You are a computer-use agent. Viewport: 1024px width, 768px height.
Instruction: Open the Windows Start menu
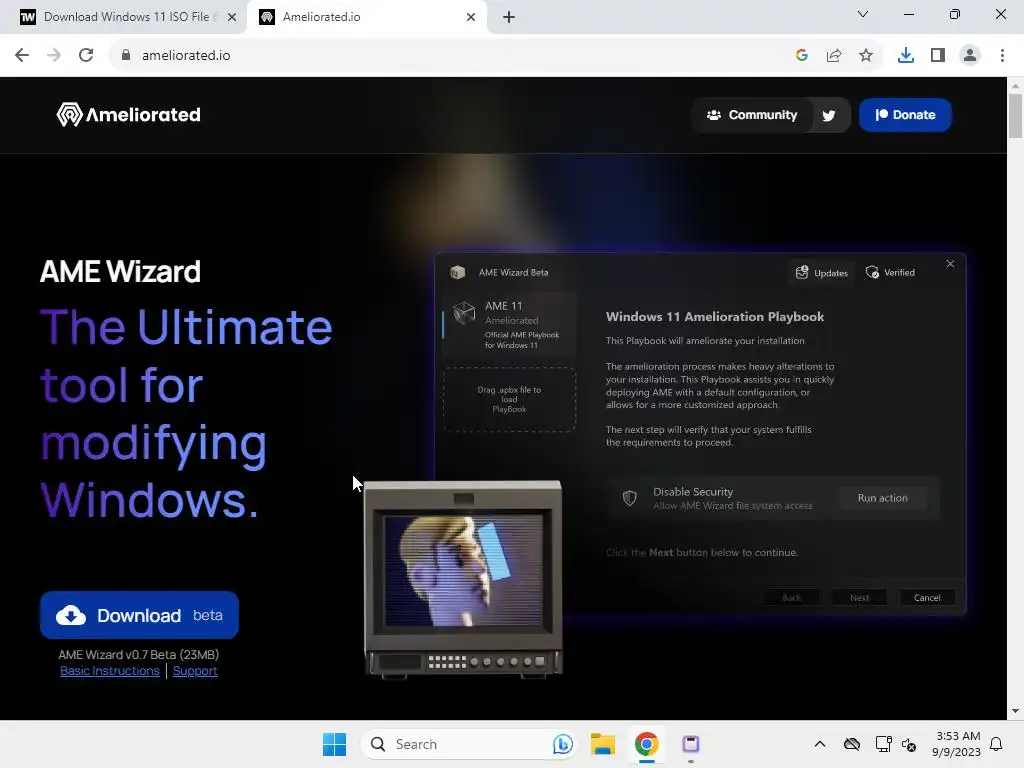[x=334, y=744]
